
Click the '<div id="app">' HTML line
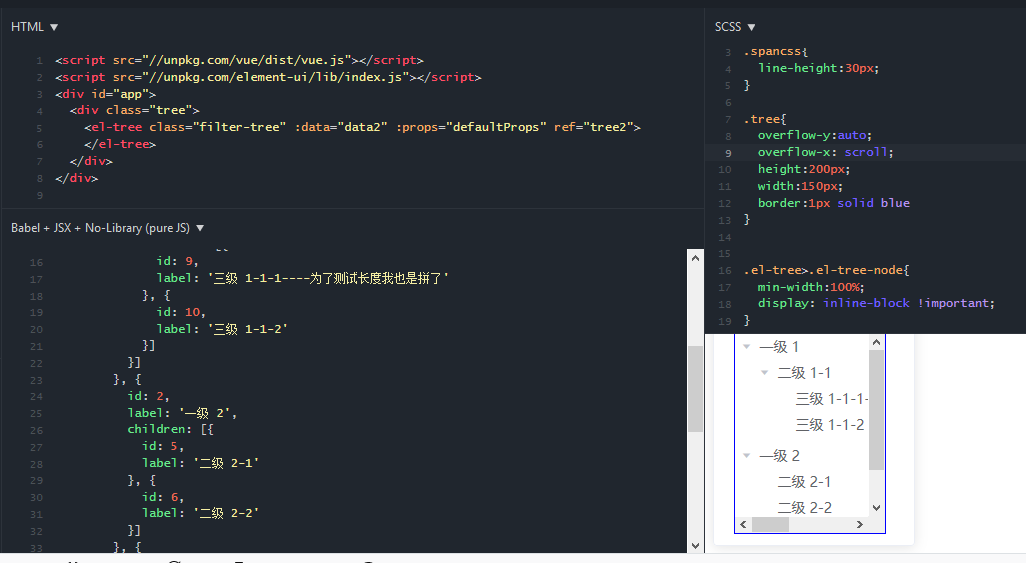pos(105,94)
